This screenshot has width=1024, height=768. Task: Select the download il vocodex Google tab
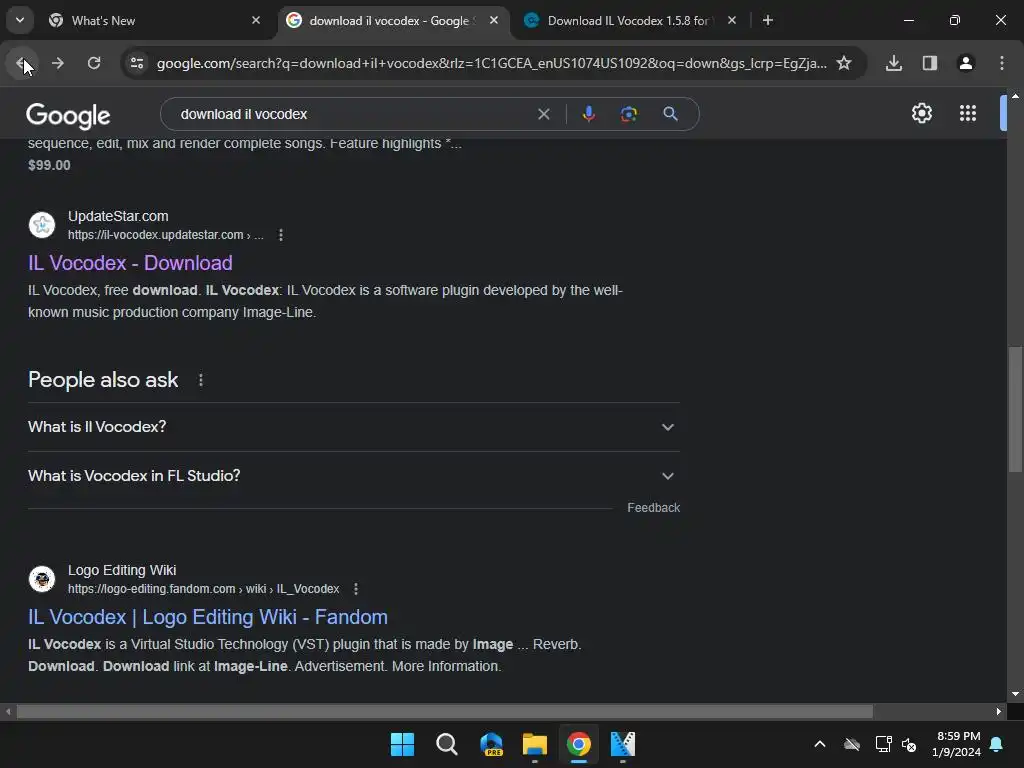coord(392,21)
